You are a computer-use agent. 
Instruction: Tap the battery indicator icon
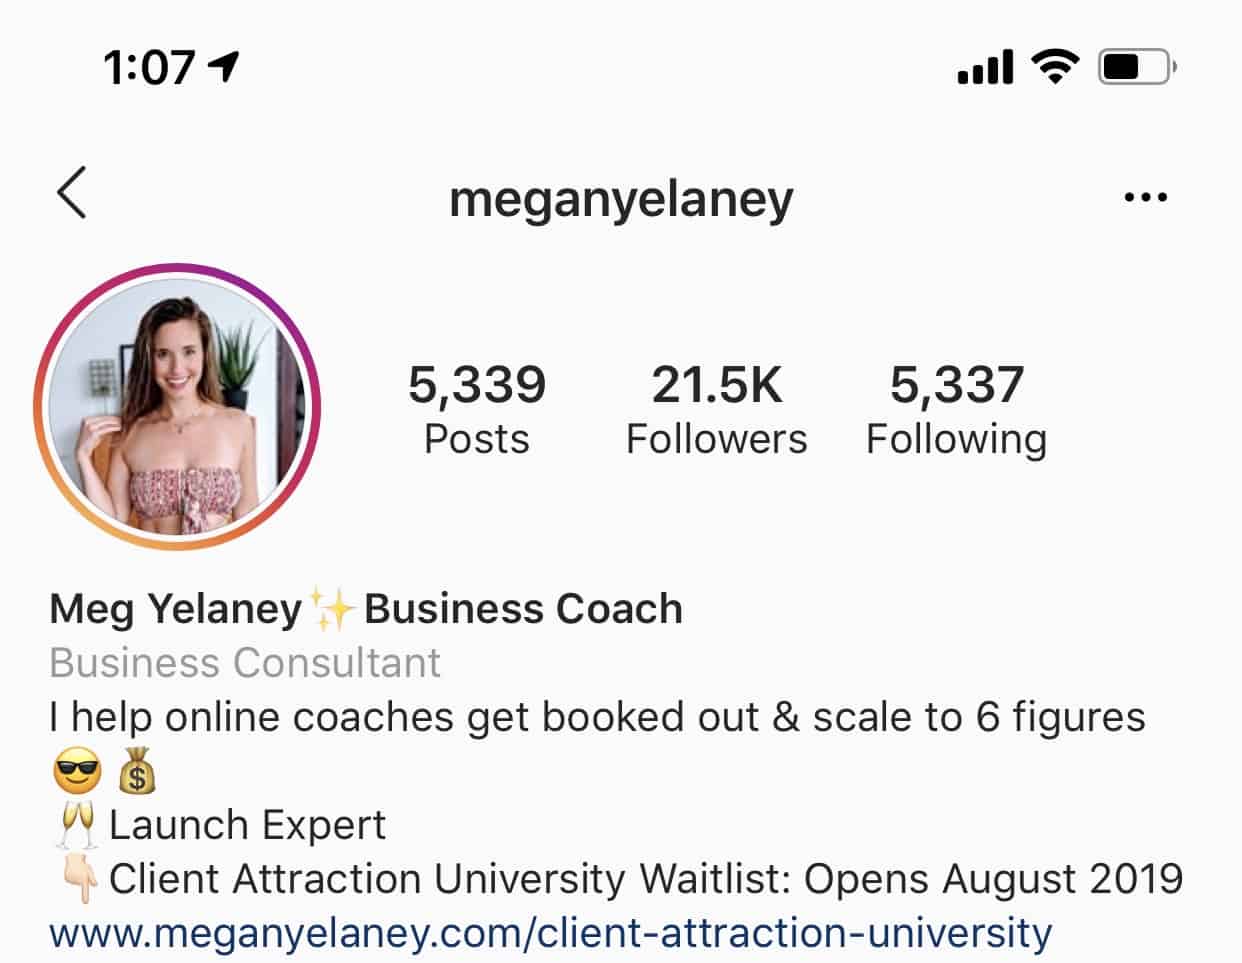point(1138,67)
